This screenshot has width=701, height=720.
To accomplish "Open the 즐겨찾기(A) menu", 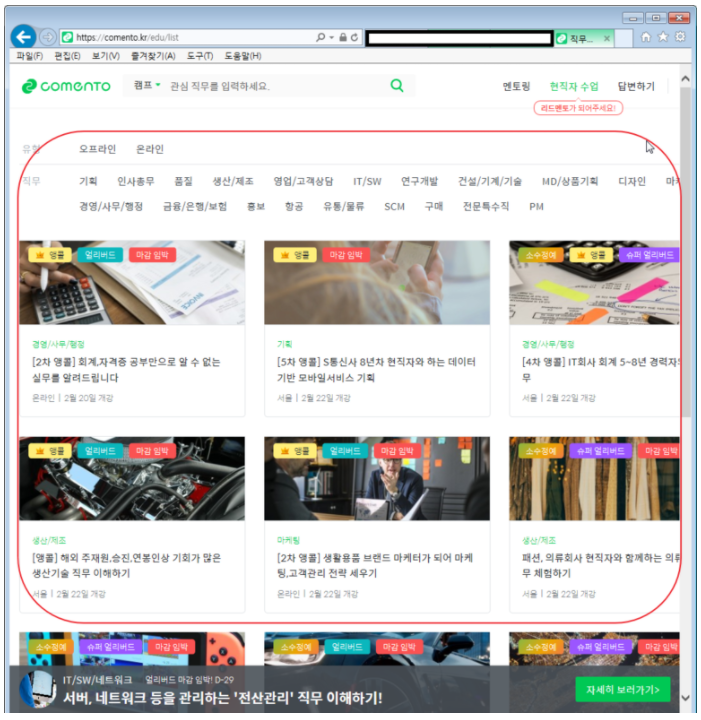I will coord(153,56).
